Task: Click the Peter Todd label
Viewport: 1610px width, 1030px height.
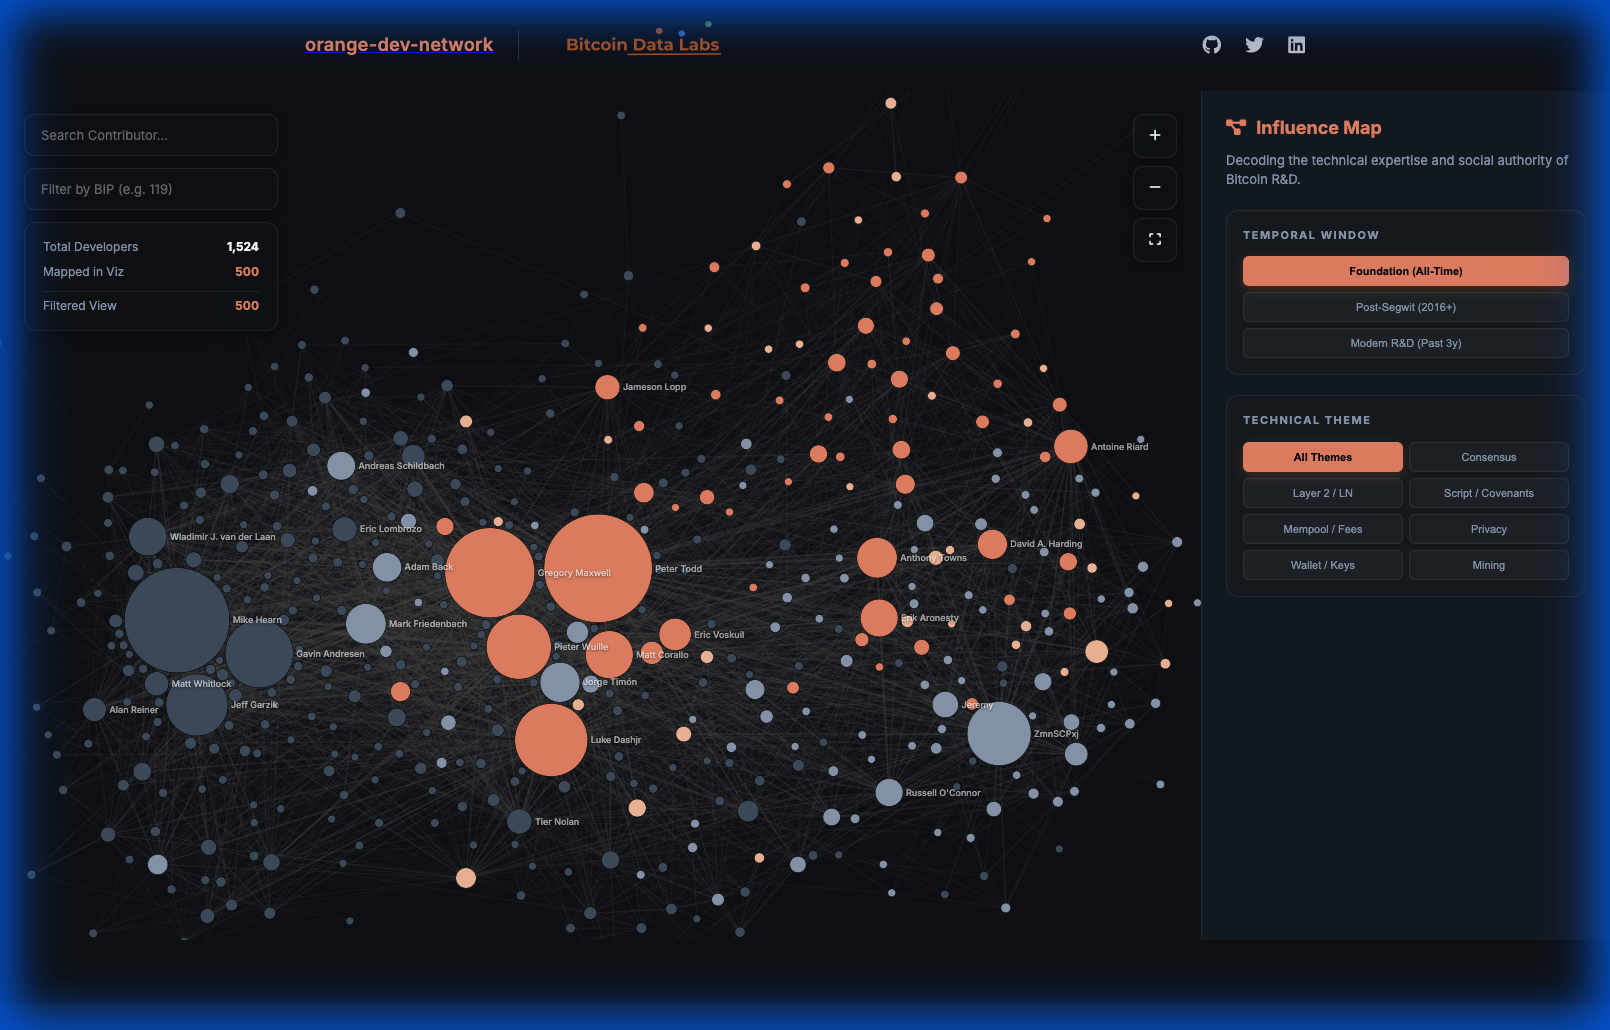Action: click(678, 569)
